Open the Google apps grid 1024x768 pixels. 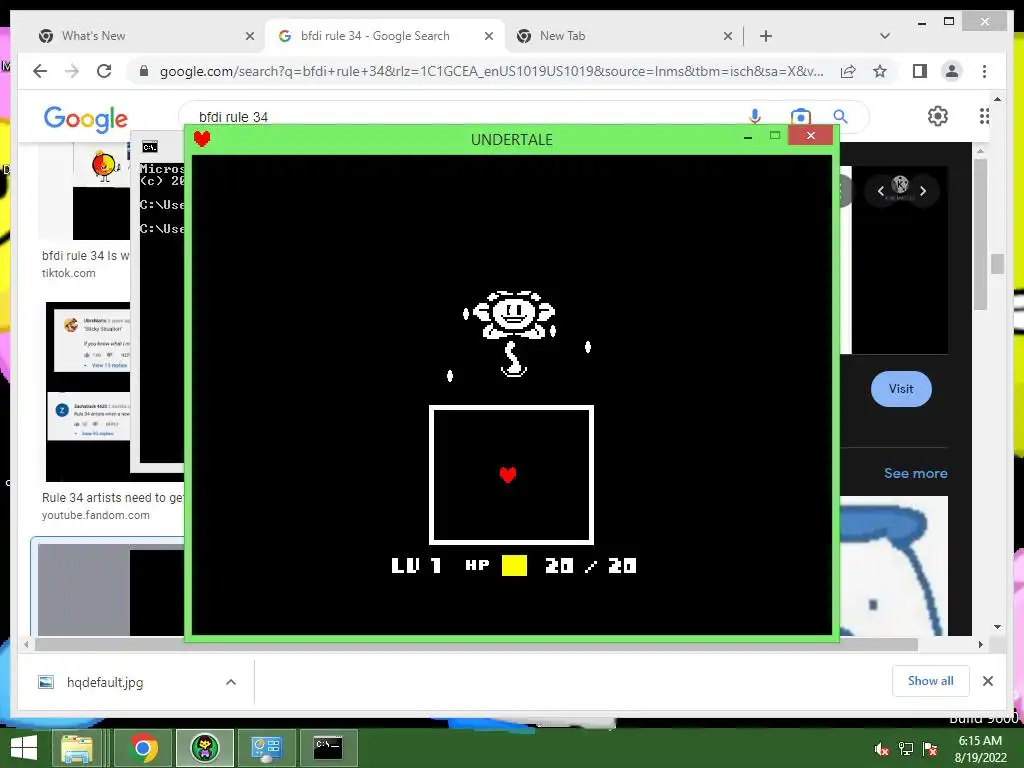pos(984,116)
